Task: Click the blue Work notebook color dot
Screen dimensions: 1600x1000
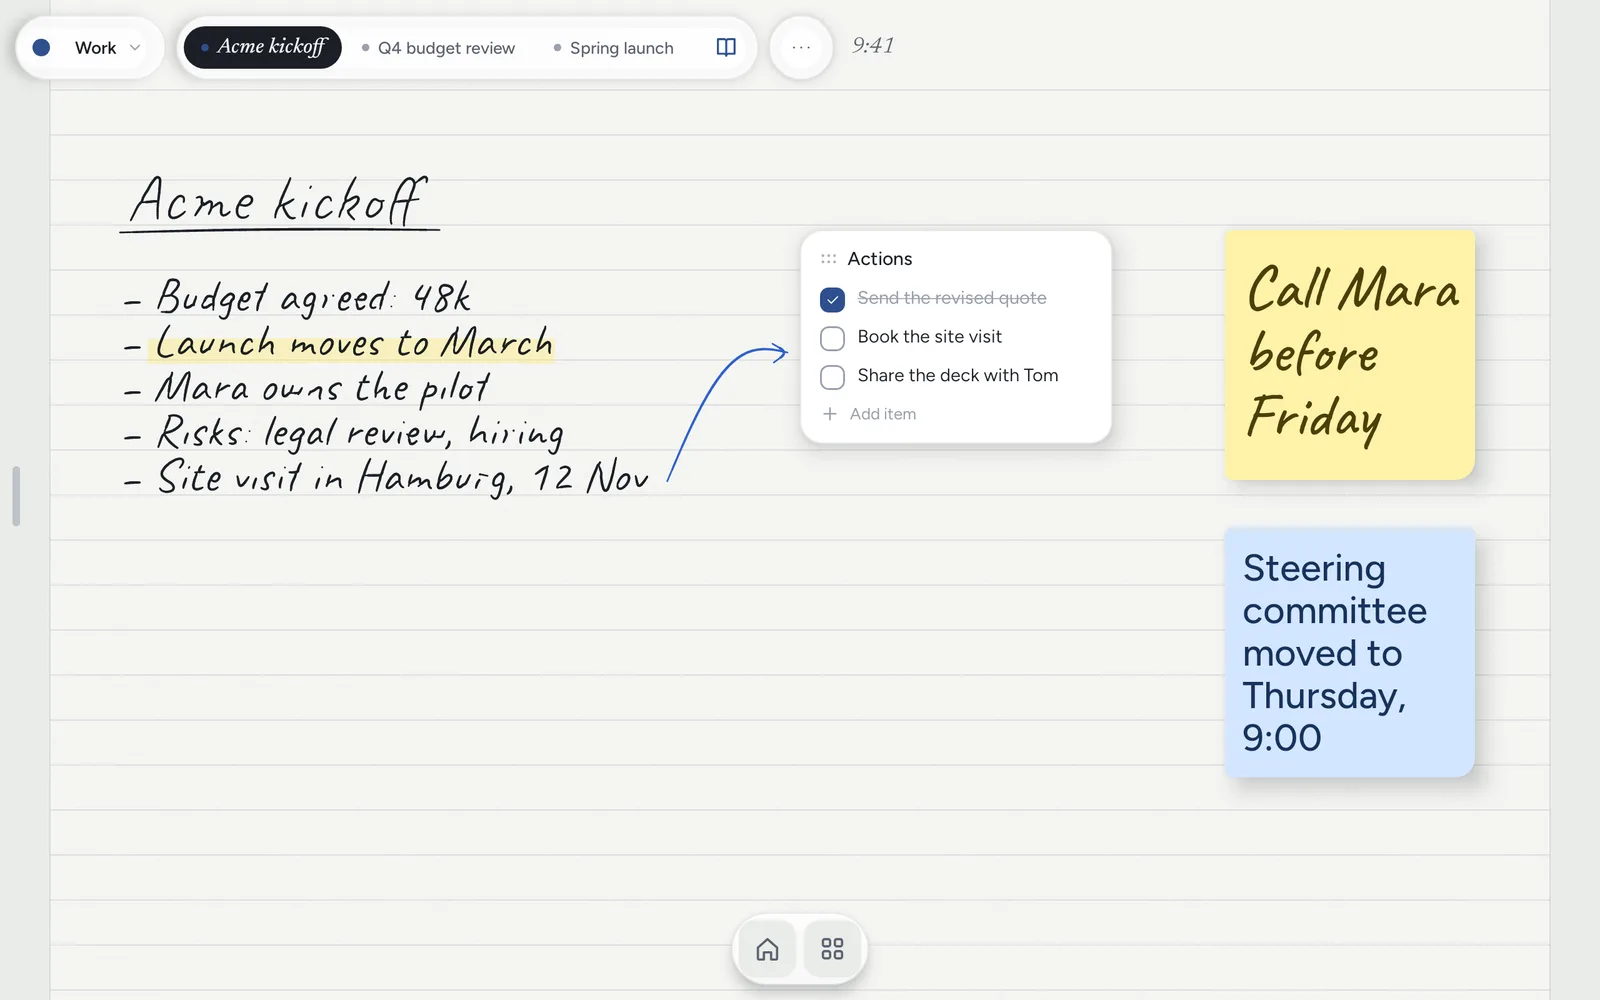Action: [41, 47]
